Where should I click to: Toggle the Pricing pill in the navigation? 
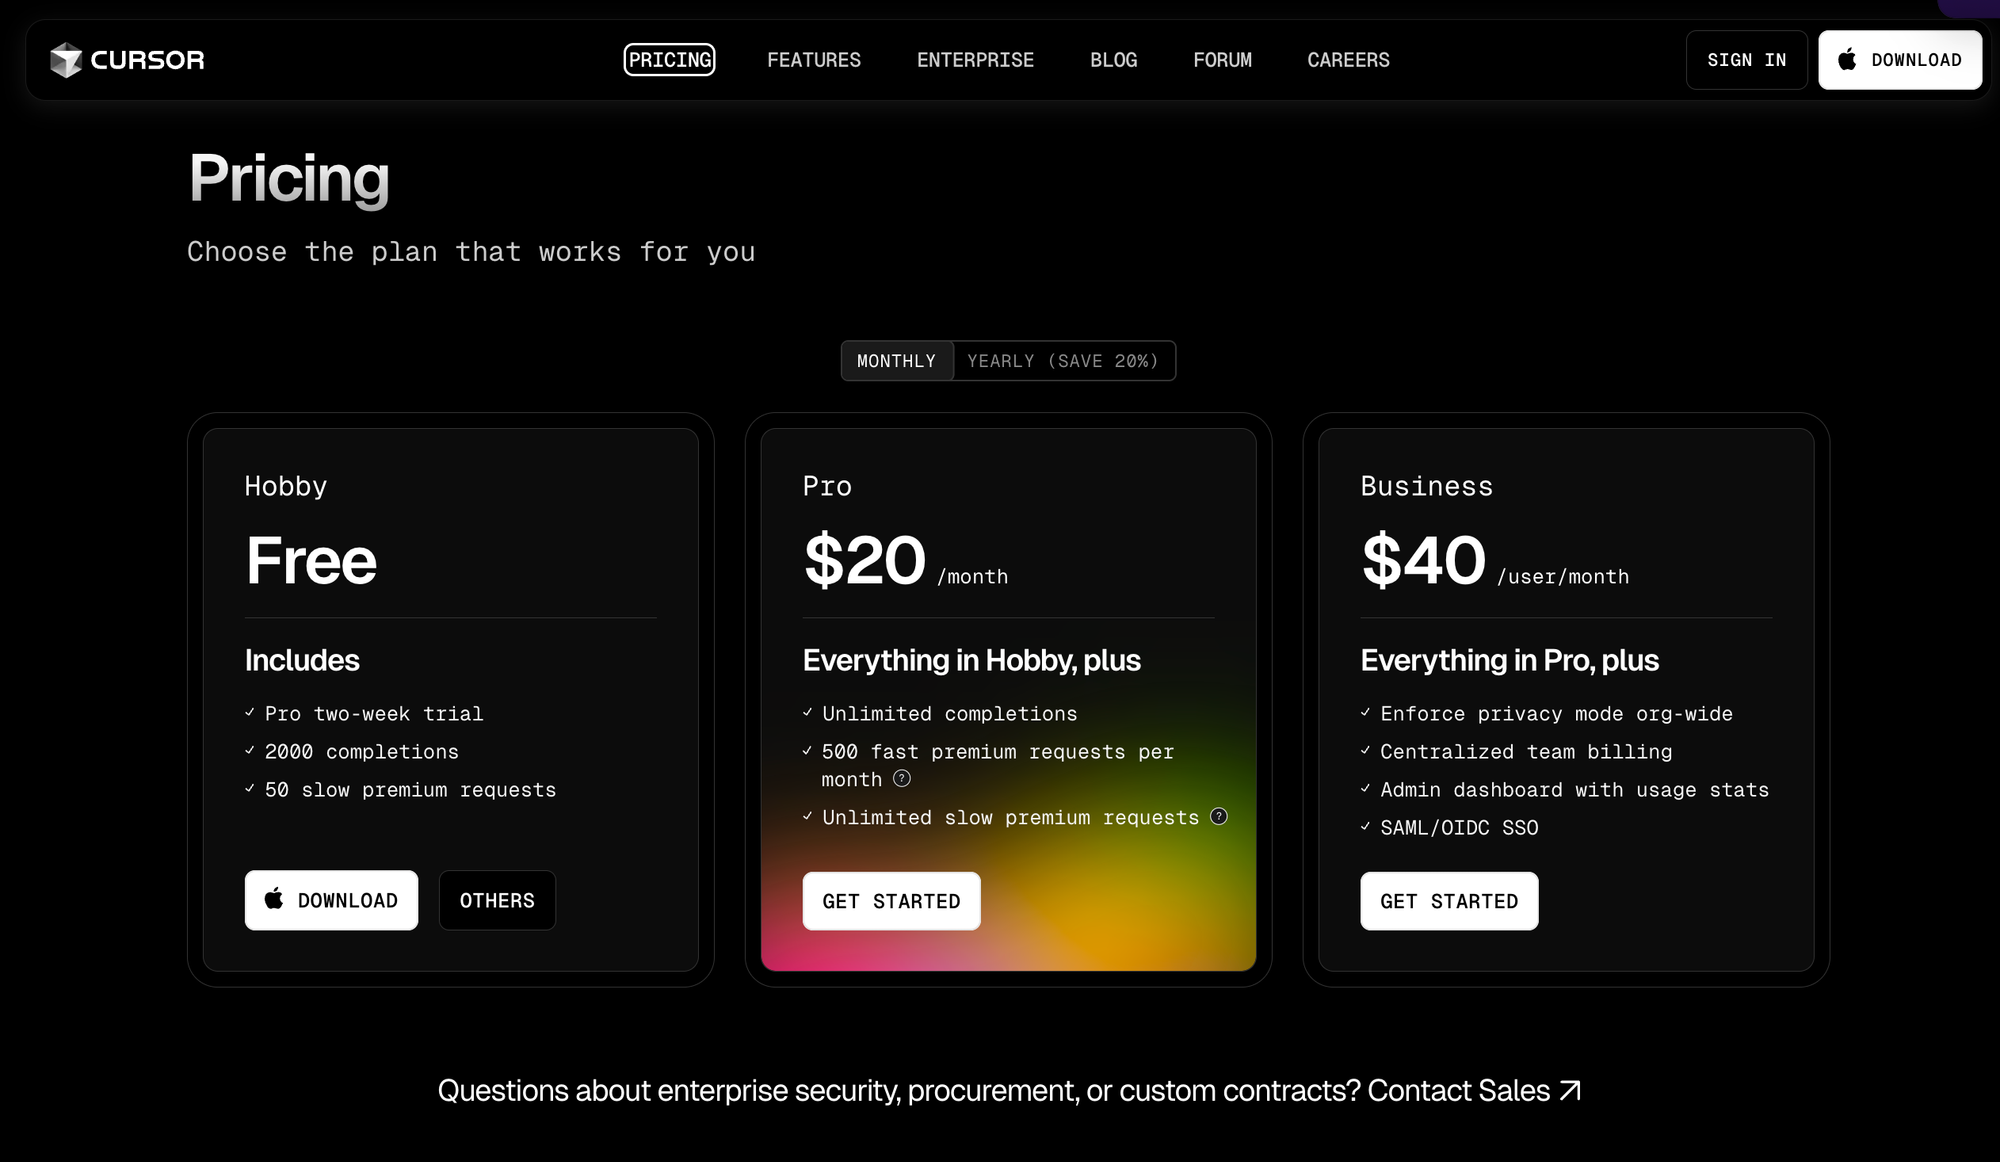[669, 60]
